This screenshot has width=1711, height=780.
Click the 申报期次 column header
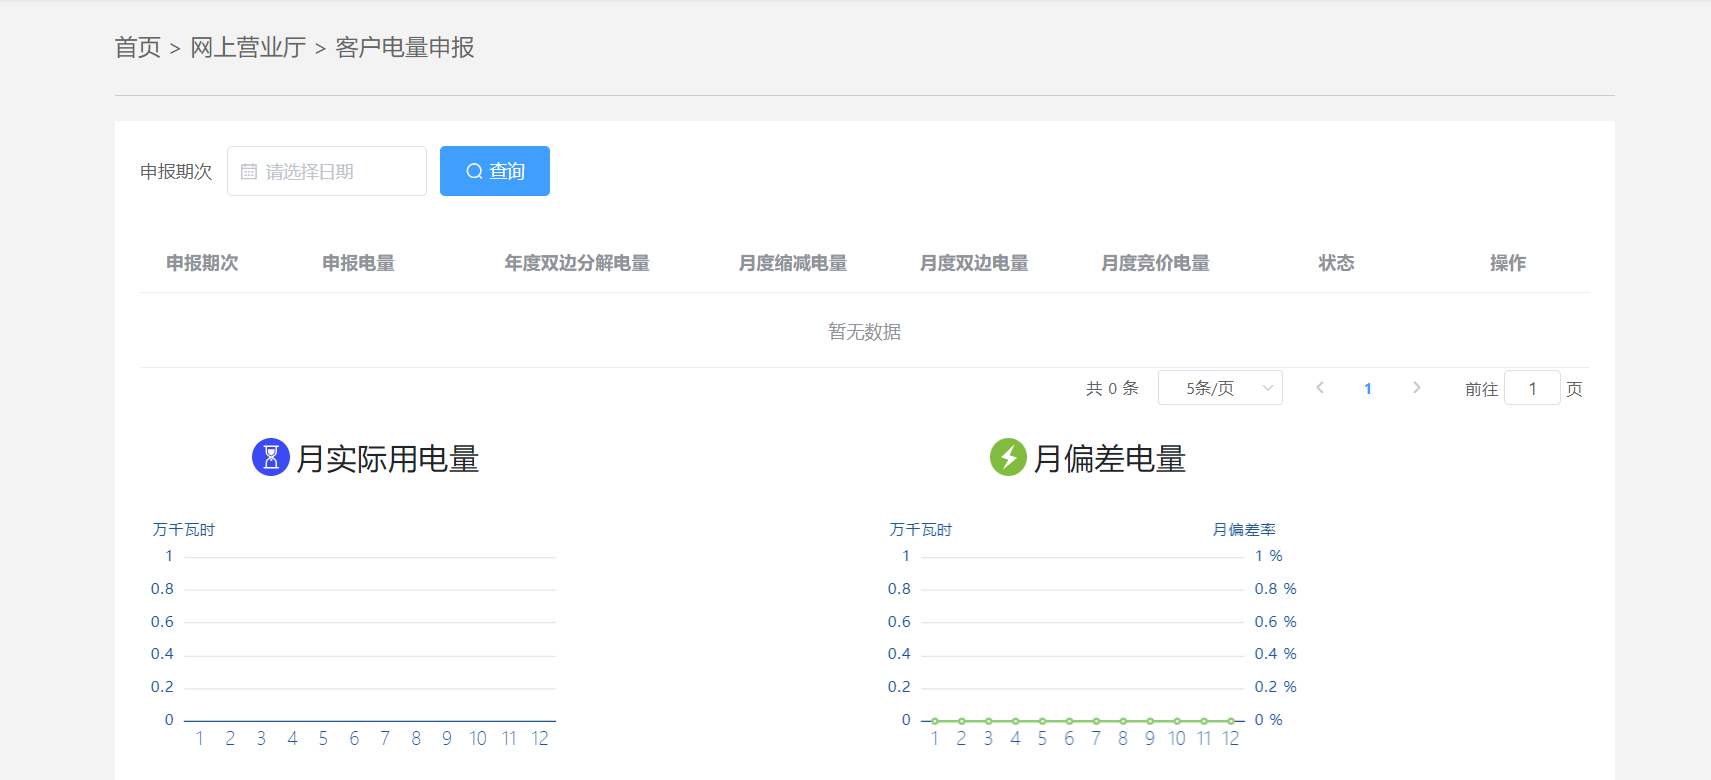click(202, 263)
